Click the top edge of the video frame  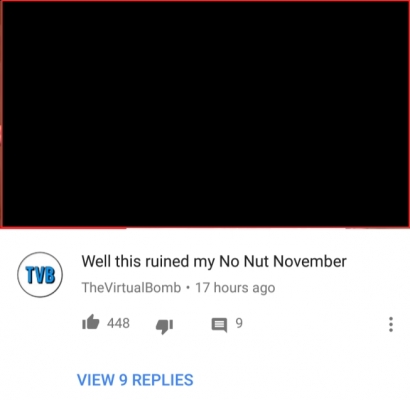205,1
